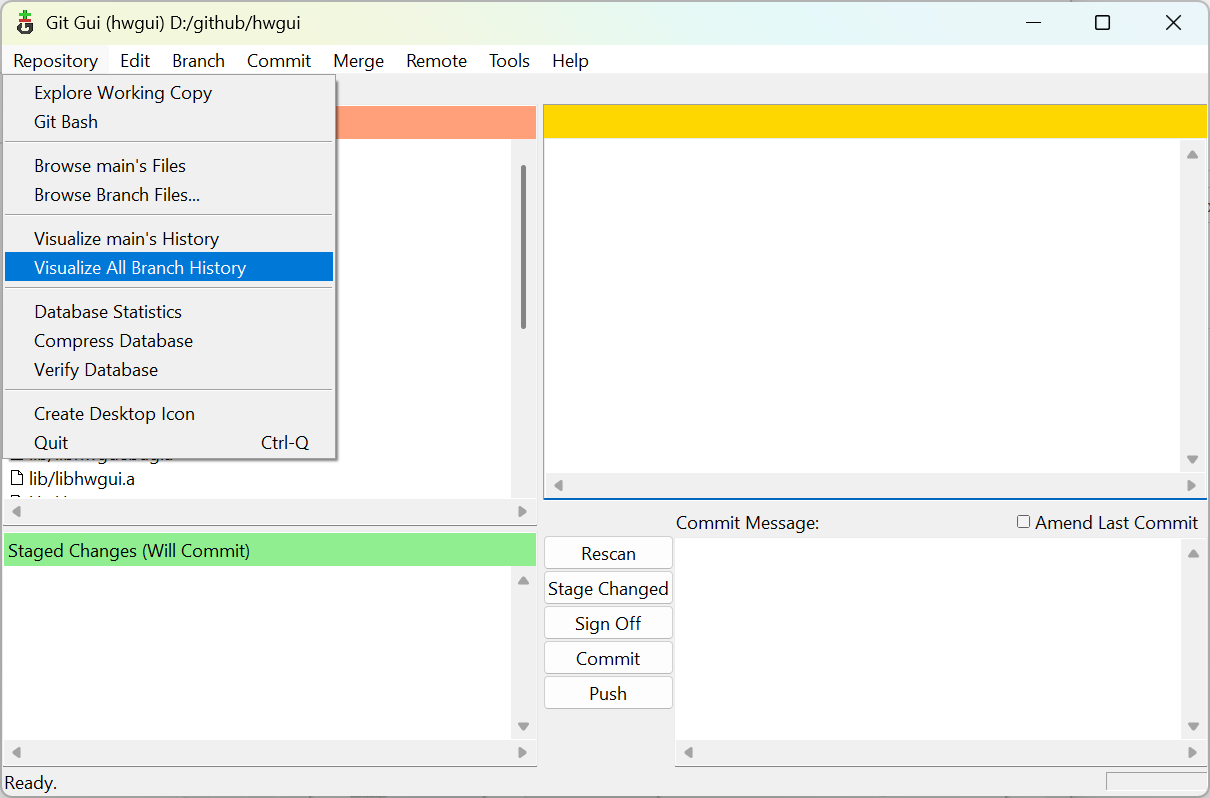Click inside the Commit Message text area
1210x798 pixels.
(928, 638)
